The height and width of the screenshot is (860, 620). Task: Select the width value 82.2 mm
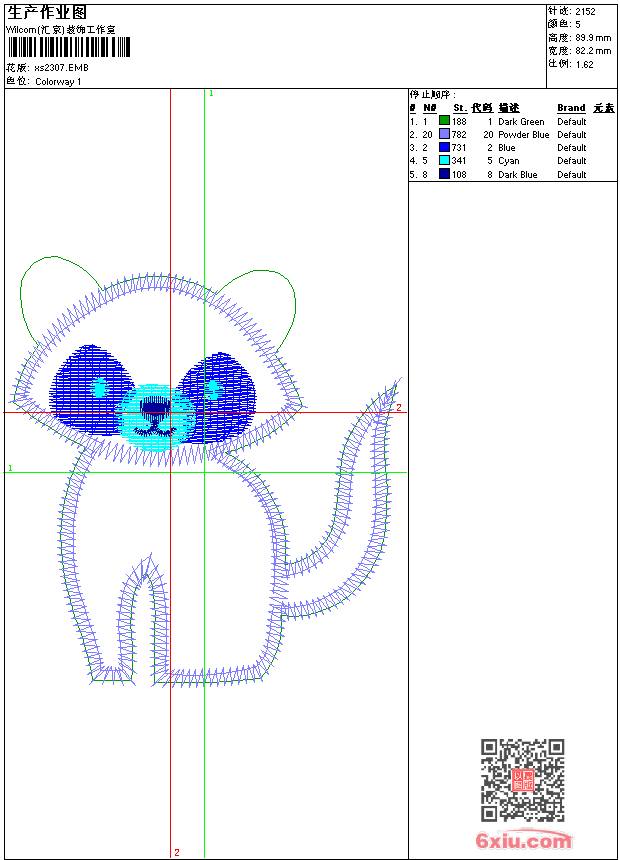pos(593,51)
